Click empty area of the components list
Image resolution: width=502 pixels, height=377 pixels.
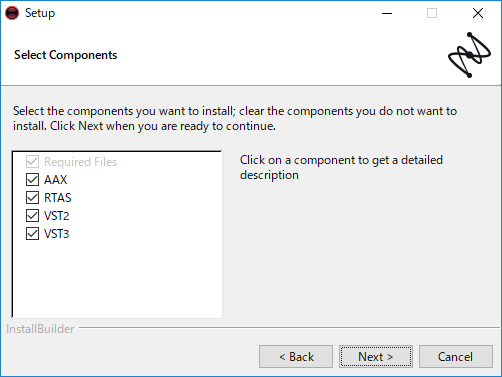(117, 278)
